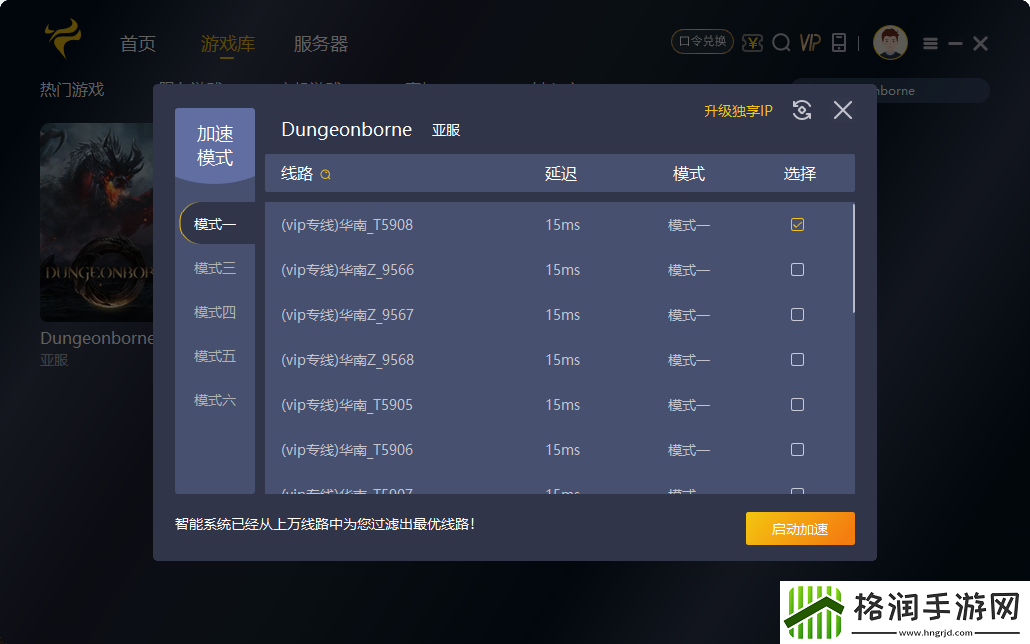This screenshot has height=644, width=1030.
Task: Enable the 华南_T5905 route checkbox
Action: tap(797, 404)
